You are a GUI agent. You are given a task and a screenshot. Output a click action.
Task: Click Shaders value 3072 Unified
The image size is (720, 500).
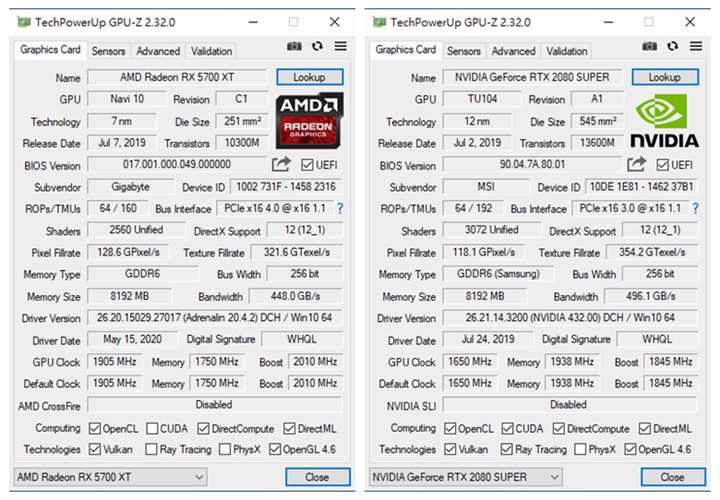[x=492, y=230]
